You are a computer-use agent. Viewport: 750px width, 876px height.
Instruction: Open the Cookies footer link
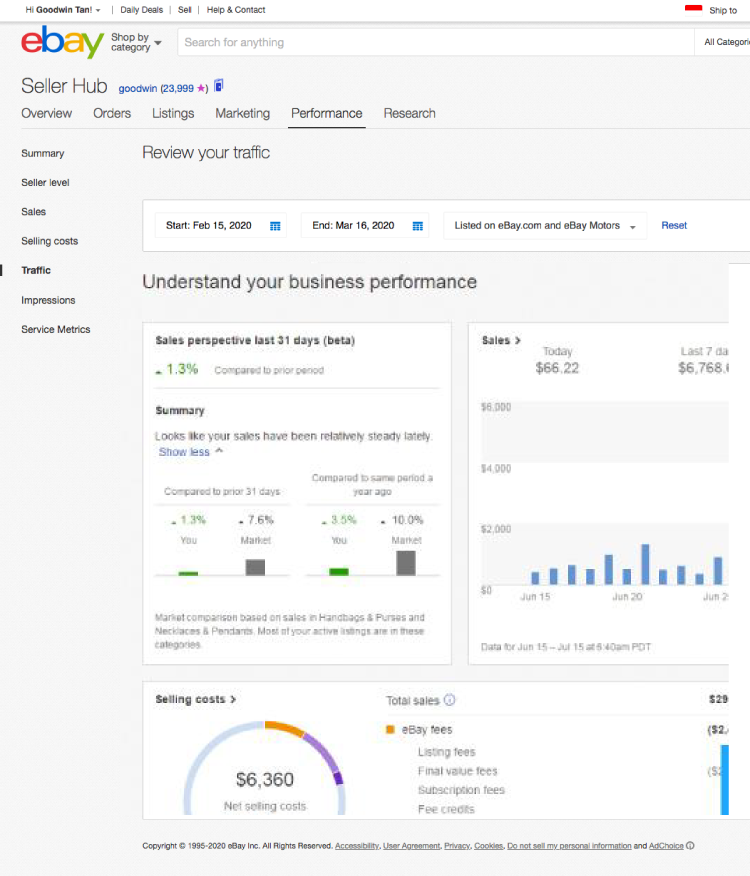tap(488, 846)
